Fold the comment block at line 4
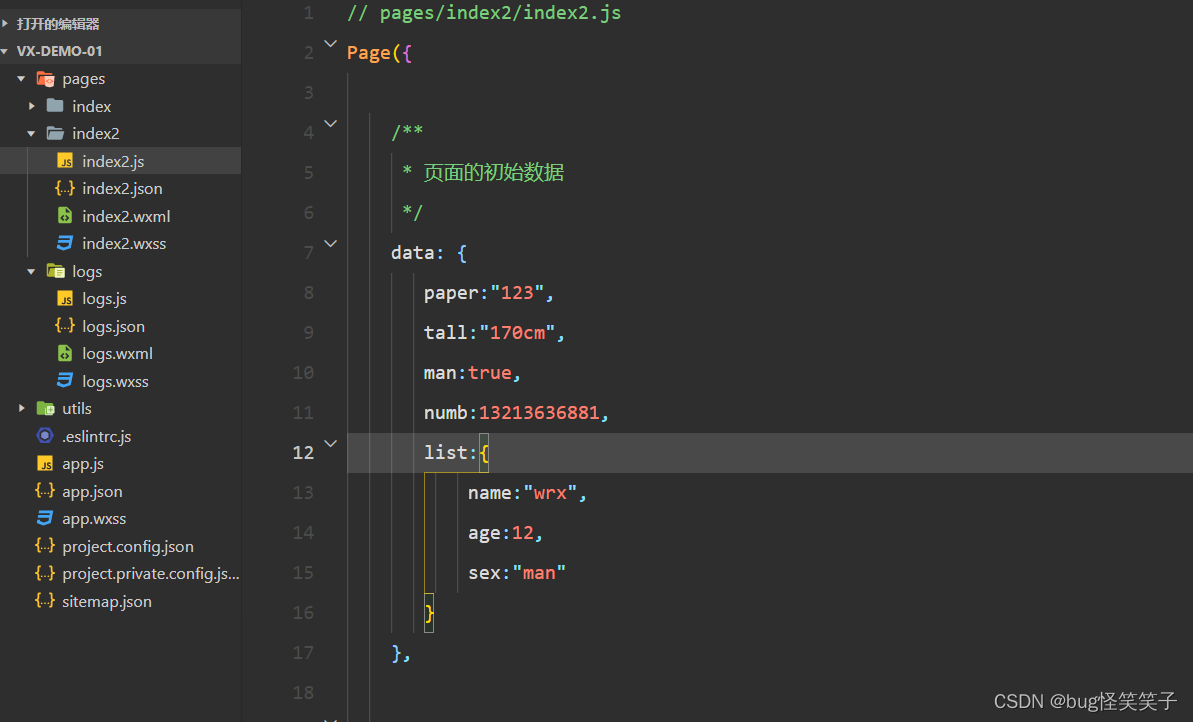 pyautogui.click(x=330, y=123)
